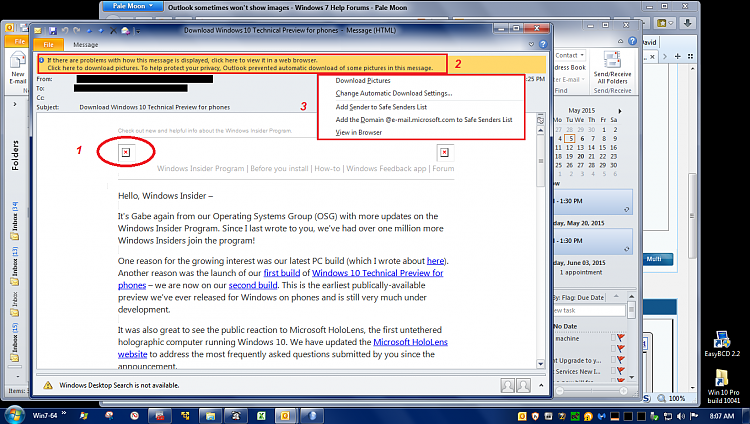Click Send/Receive All Folders button
This screenshot has width=750, height=424.
612,68
